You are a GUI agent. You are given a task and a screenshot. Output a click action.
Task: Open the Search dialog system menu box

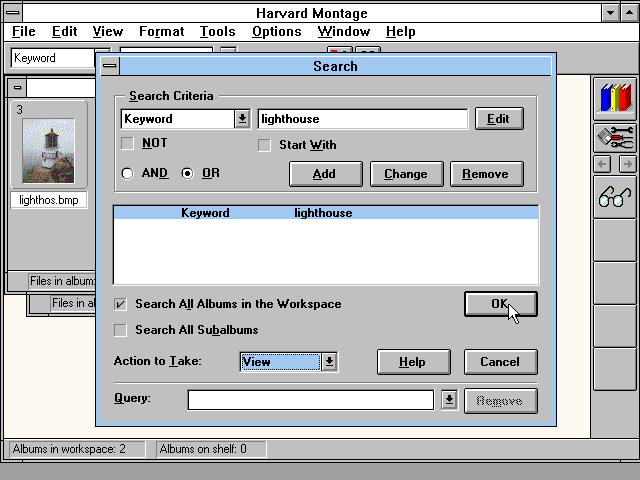click(109, 66)
